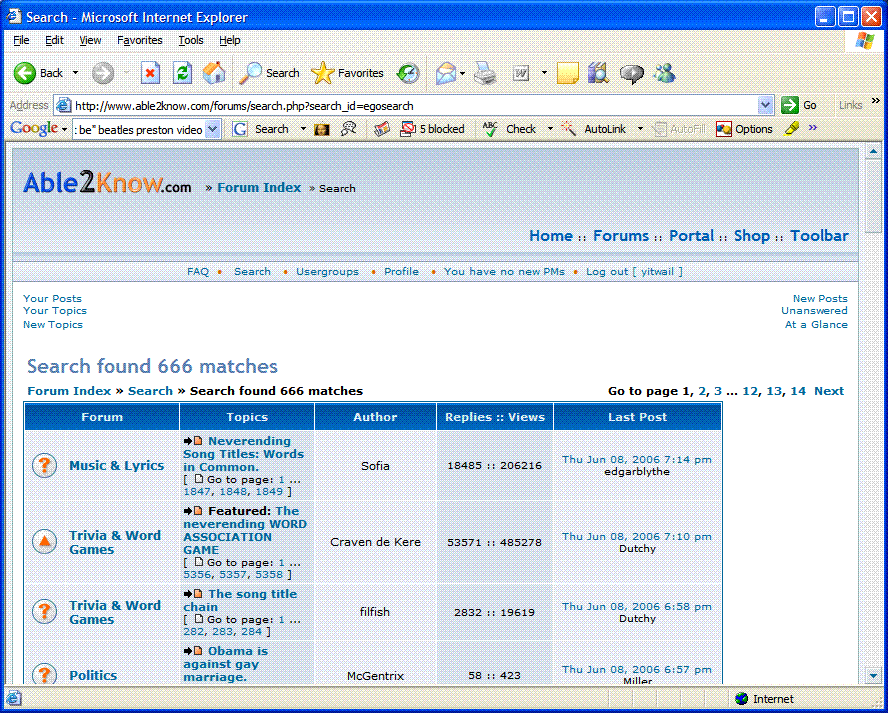The width and height of the screenshot is (888, 713).
Task: Click the Google toolbar image search icon
Action: coord(322,129)
